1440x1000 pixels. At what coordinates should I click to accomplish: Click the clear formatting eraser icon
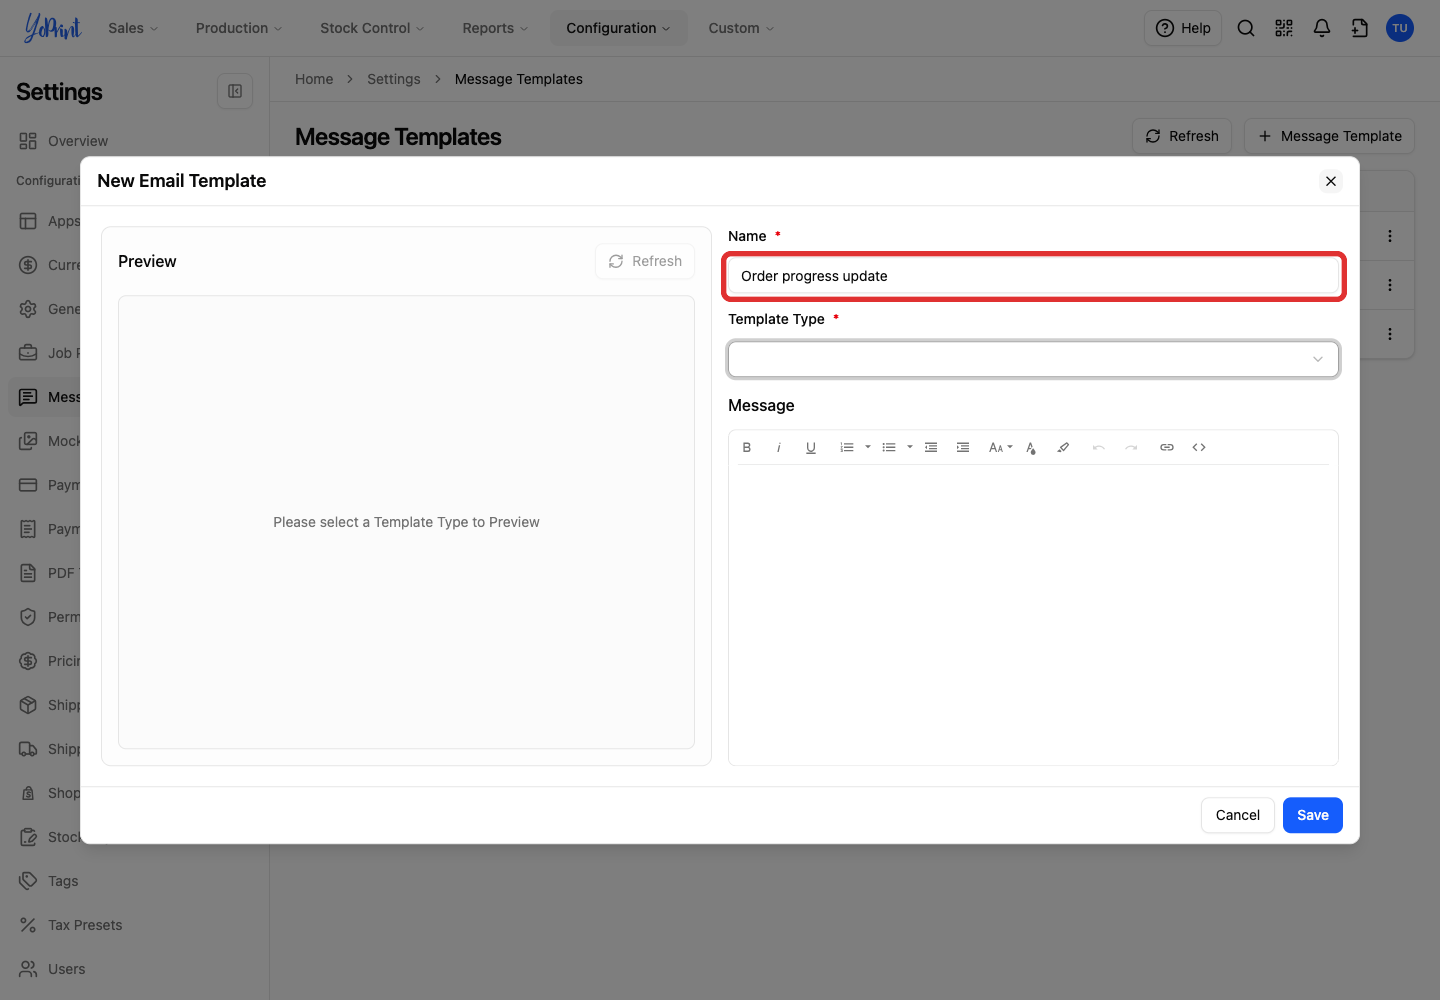pyautogui.click(x=1063, y=448)
